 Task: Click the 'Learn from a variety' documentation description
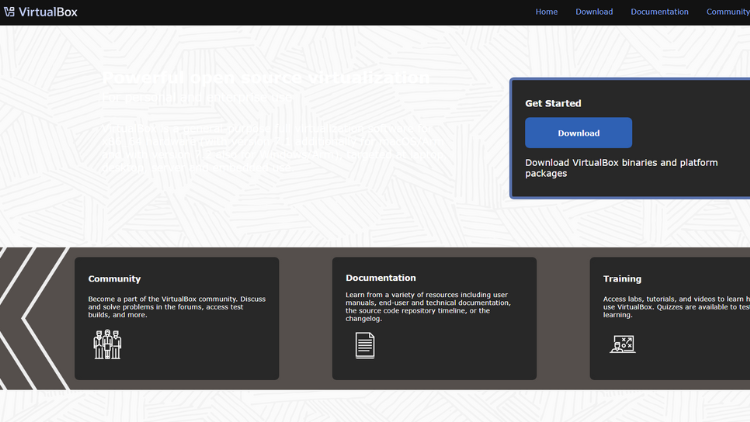pyautogui.click(x=428, y=302)
